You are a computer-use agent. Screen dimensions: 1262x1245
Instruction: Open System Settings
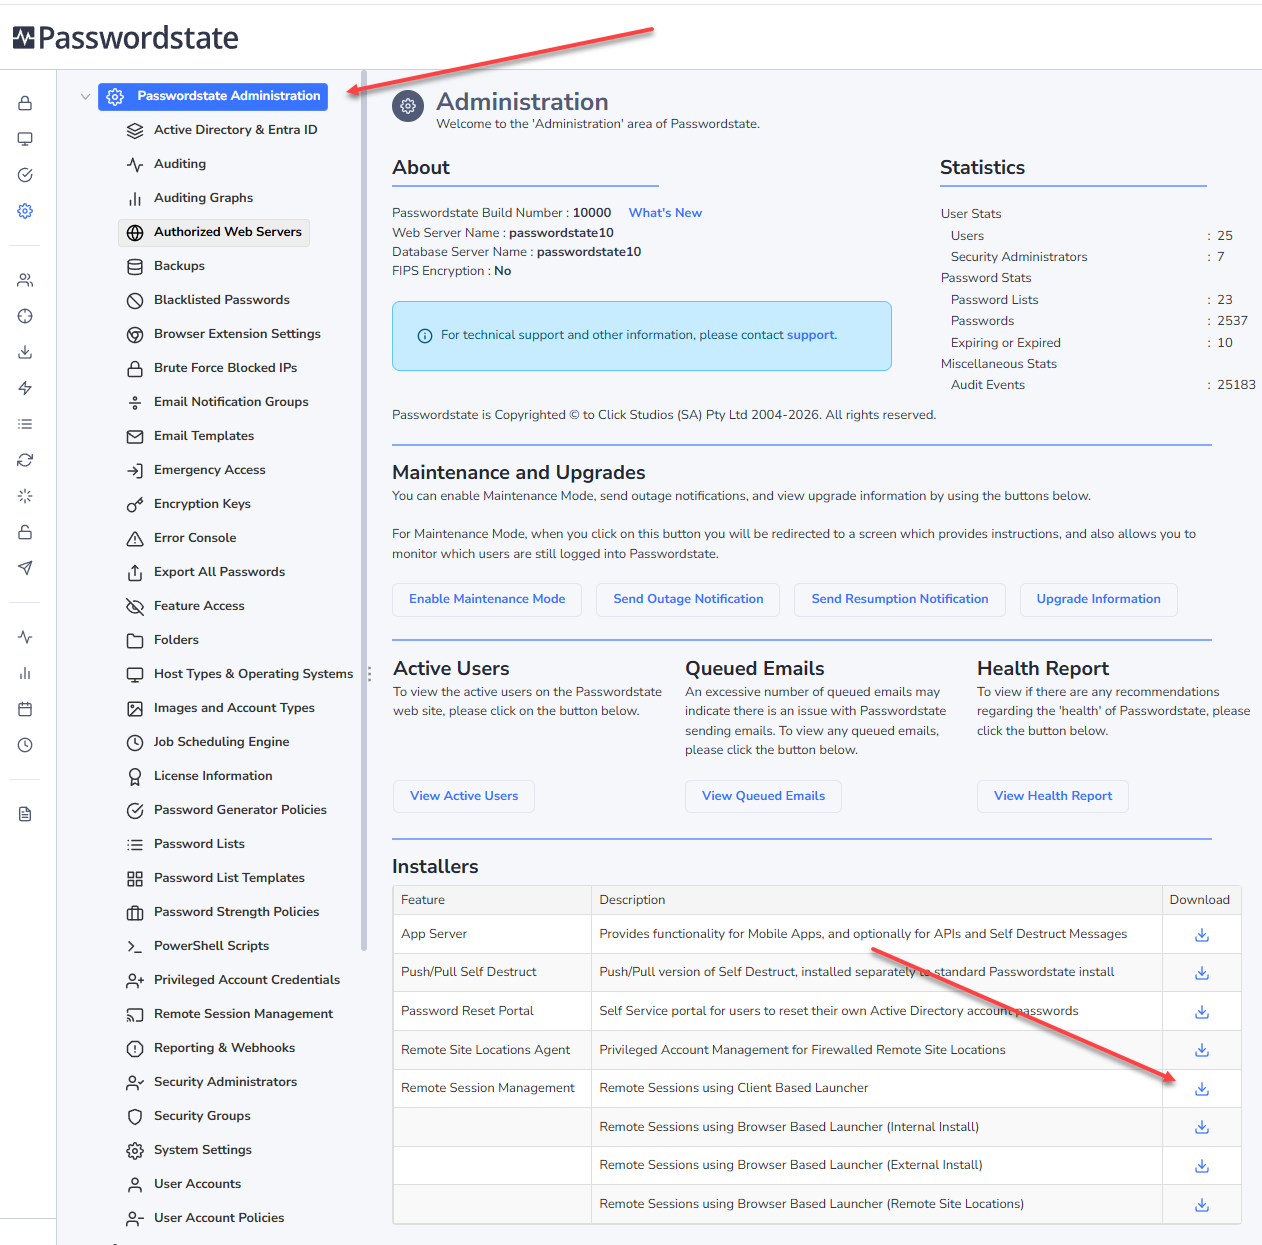[x=189, y=1150]
